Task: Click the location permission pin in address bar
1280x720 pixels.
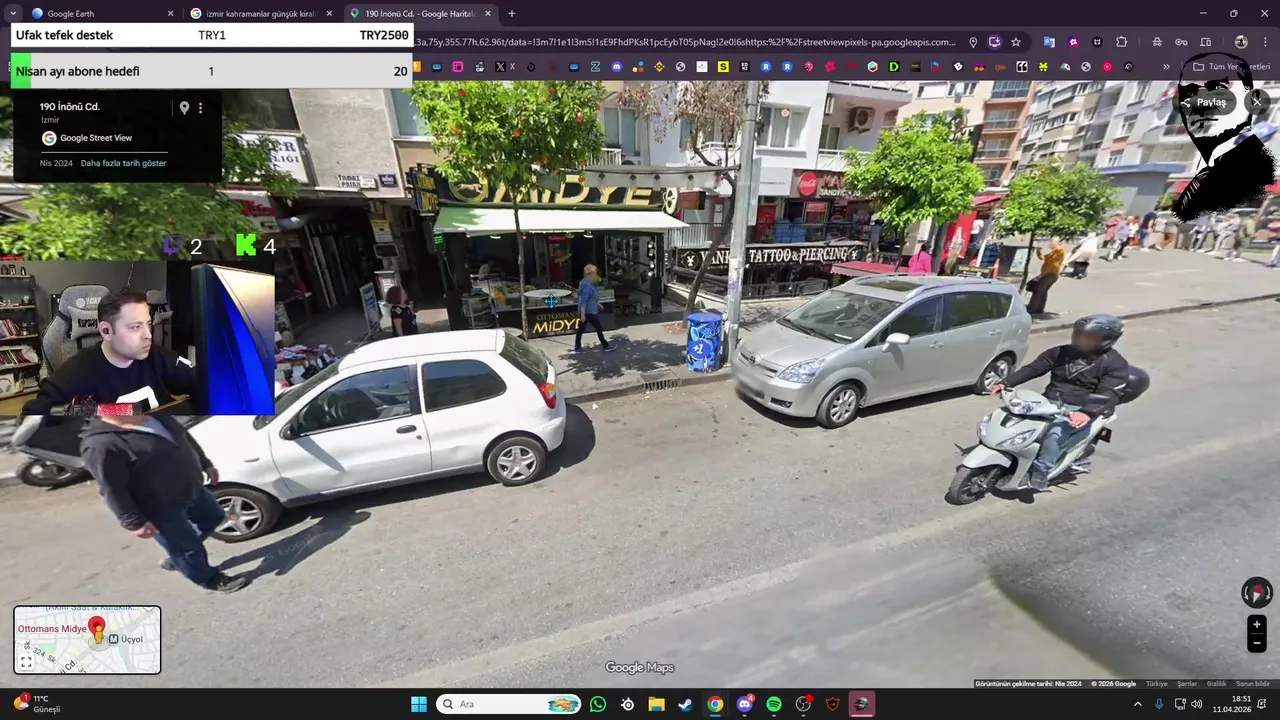Action: (973, 42)
